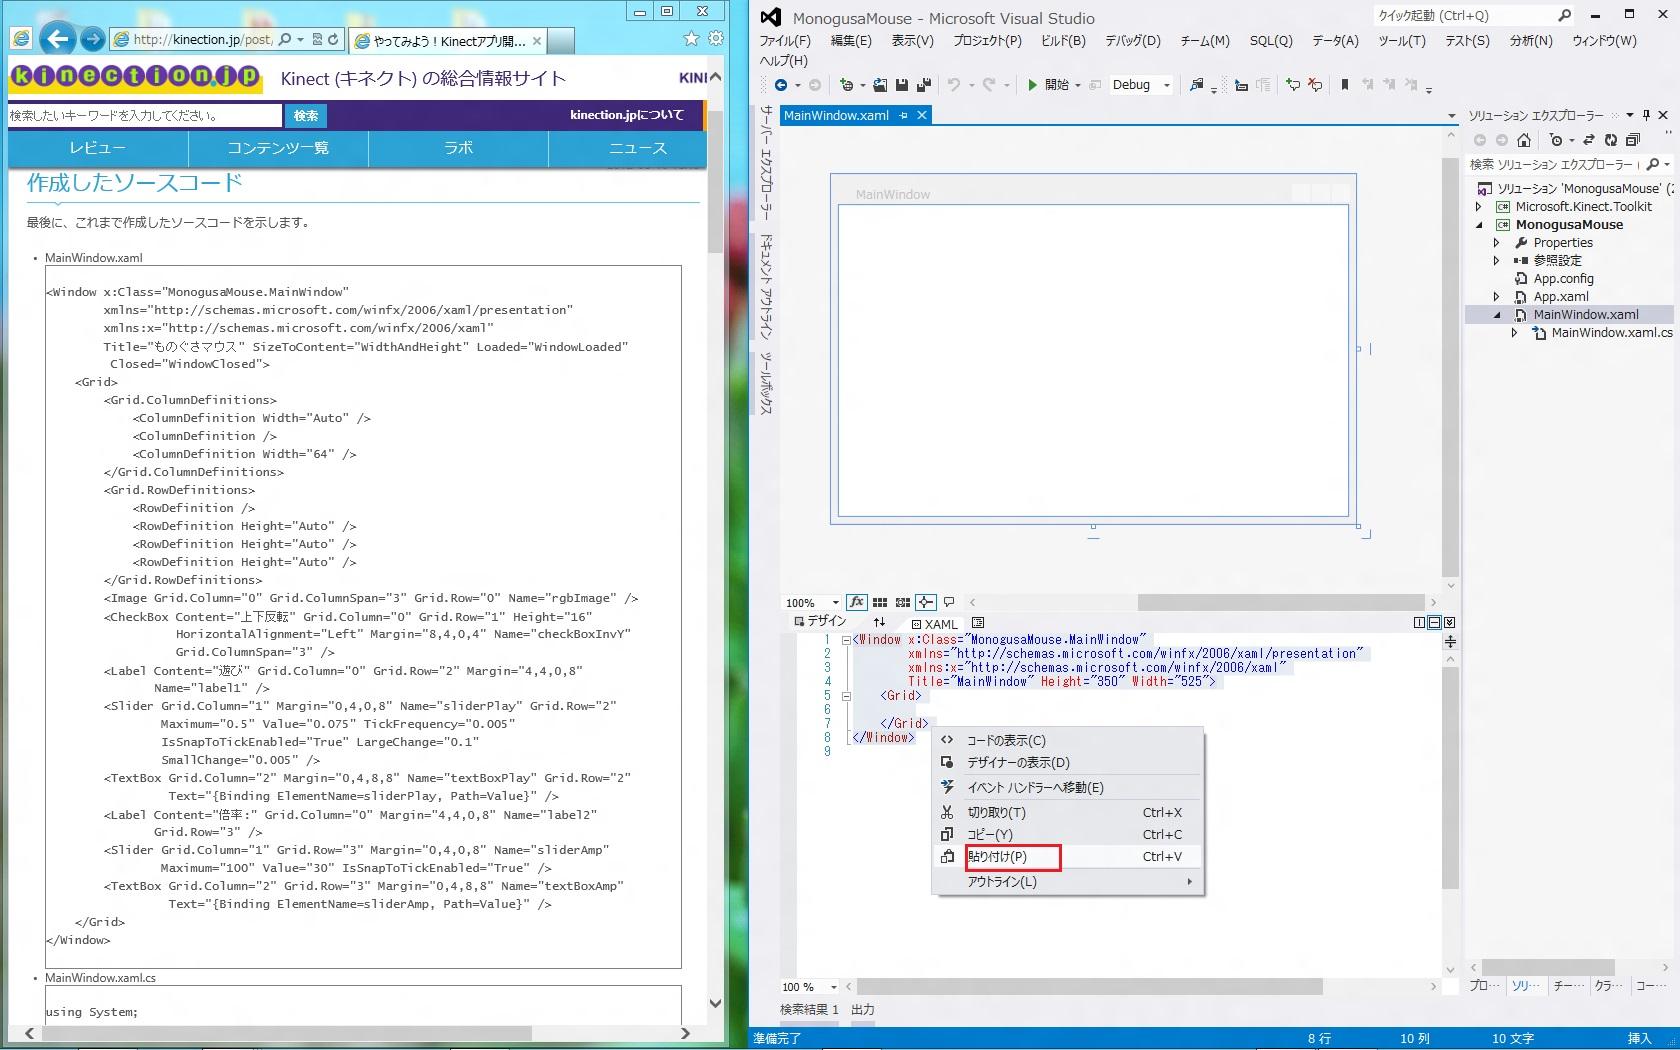Click the Home icon in Solution Explorer
The width and height of the screenshot is (1680, 1050).
click(x=1524, y=140)
